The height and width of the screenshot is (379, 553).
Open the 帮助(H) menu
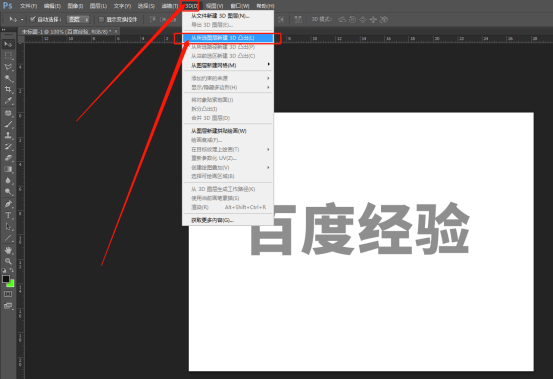point(265,6)
